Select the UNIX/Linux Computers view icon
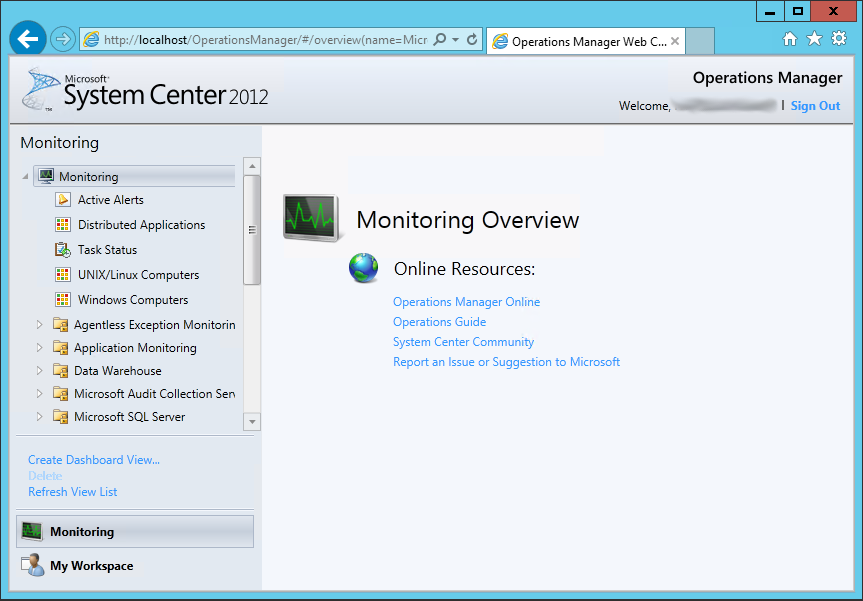863x601 pixels. tap(62, 275)
